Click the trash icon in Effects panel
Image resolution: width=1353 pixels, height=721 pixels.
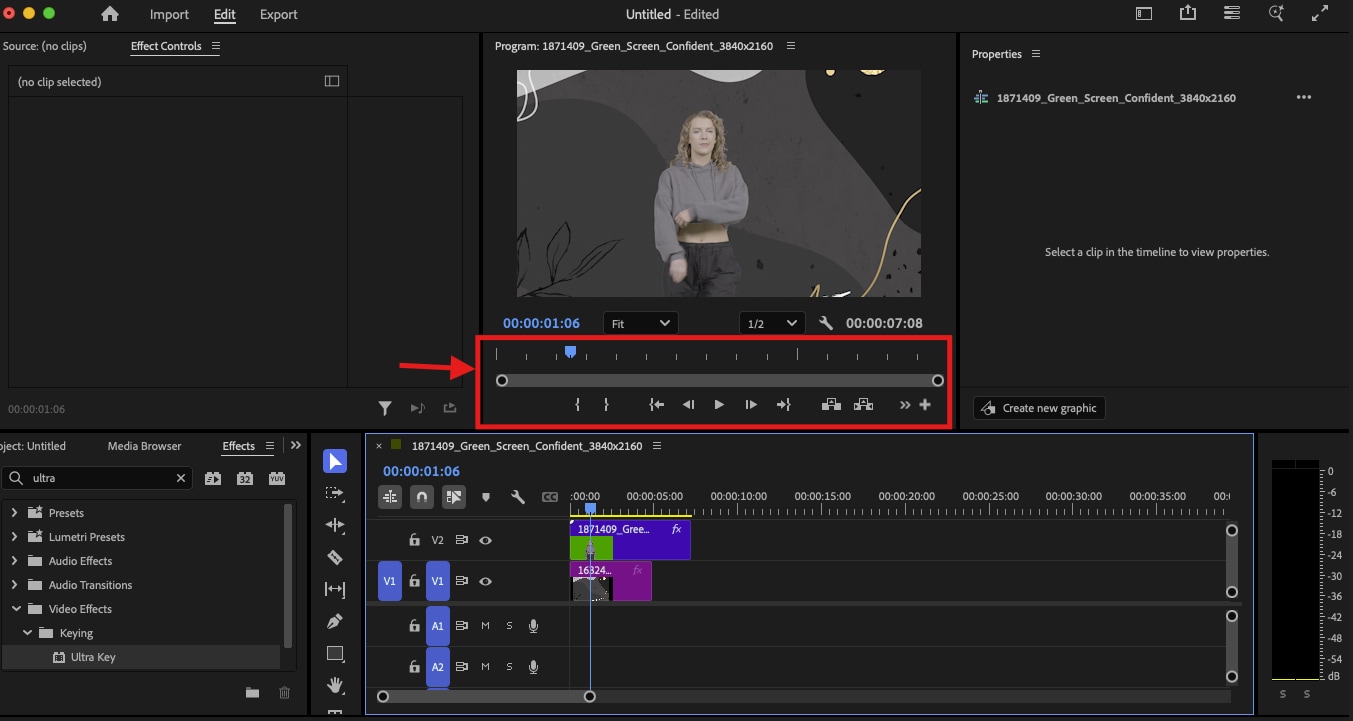[284, 693]
